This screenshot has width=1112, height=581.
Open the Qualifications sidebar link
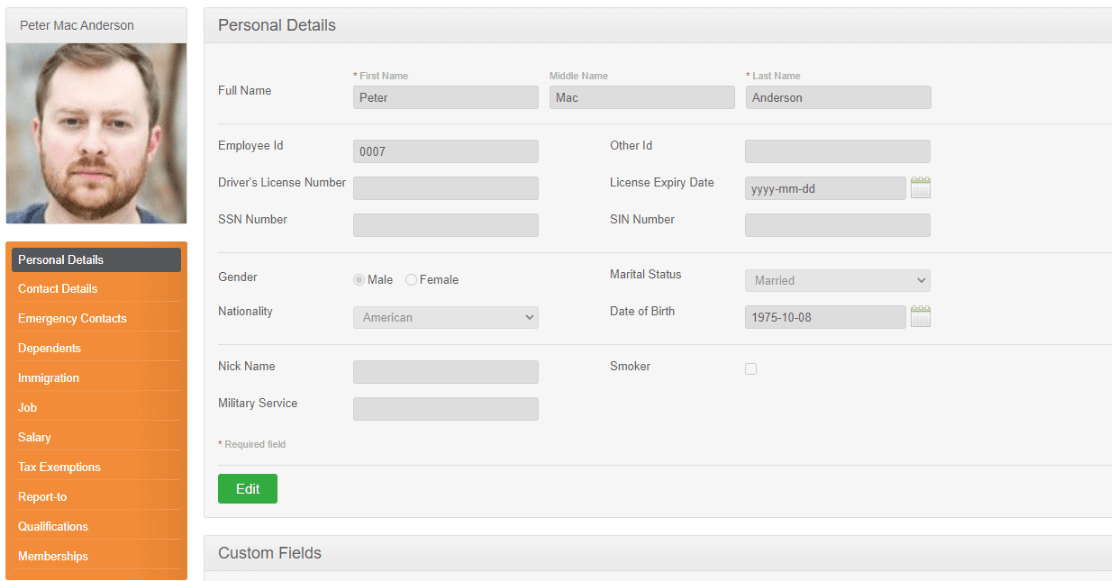click(53, 526)
